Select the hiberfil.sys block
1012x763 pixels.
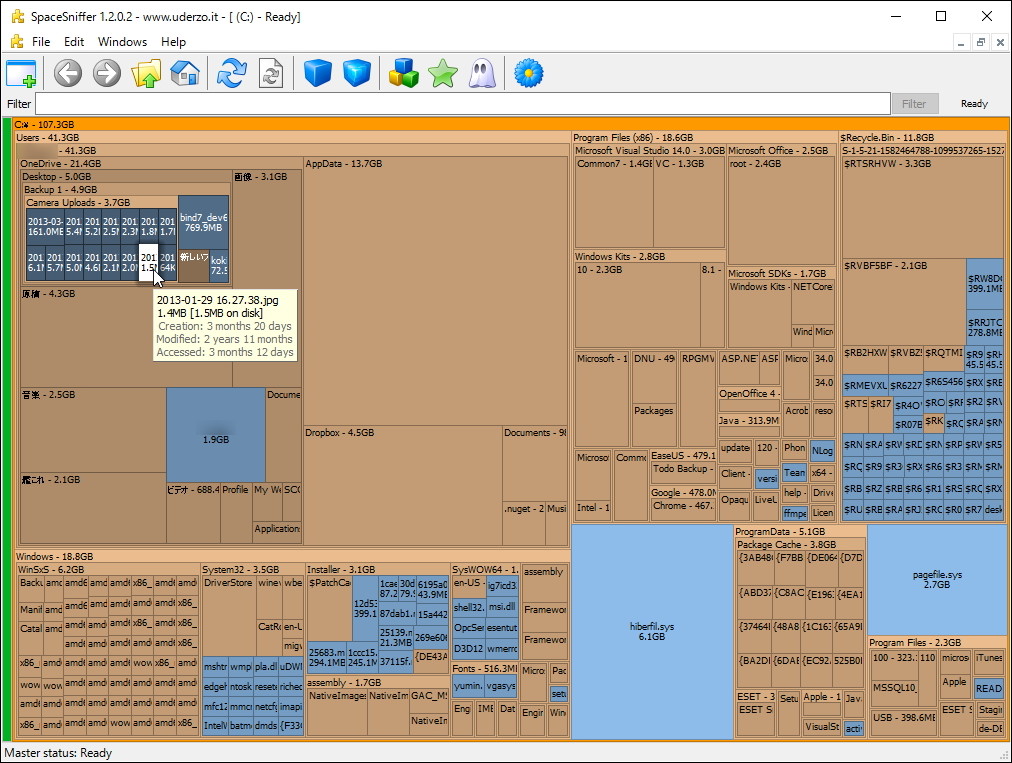[651, 630]
